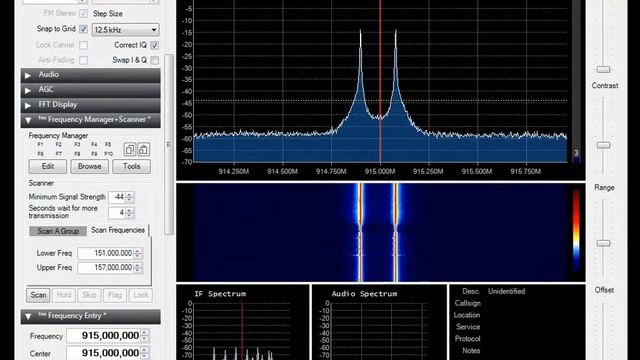Click the copy-frequencies icon in Frequency Manager

130,149
